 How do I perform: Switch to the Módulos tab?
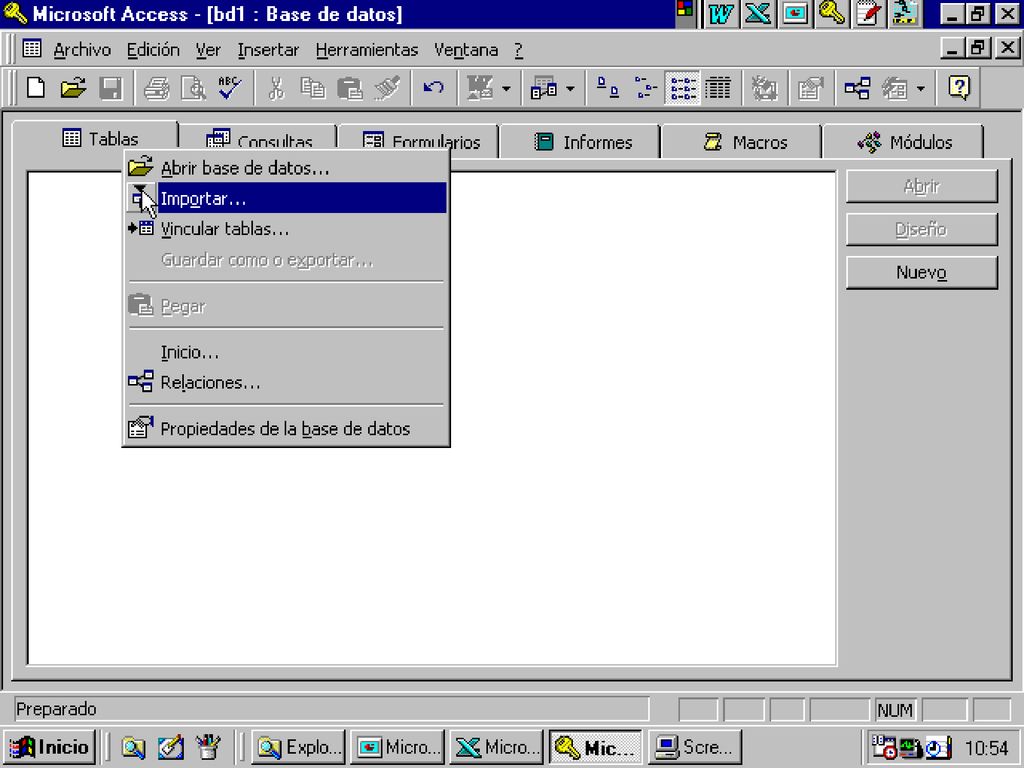pyautogui.click(x=904, y=142)
